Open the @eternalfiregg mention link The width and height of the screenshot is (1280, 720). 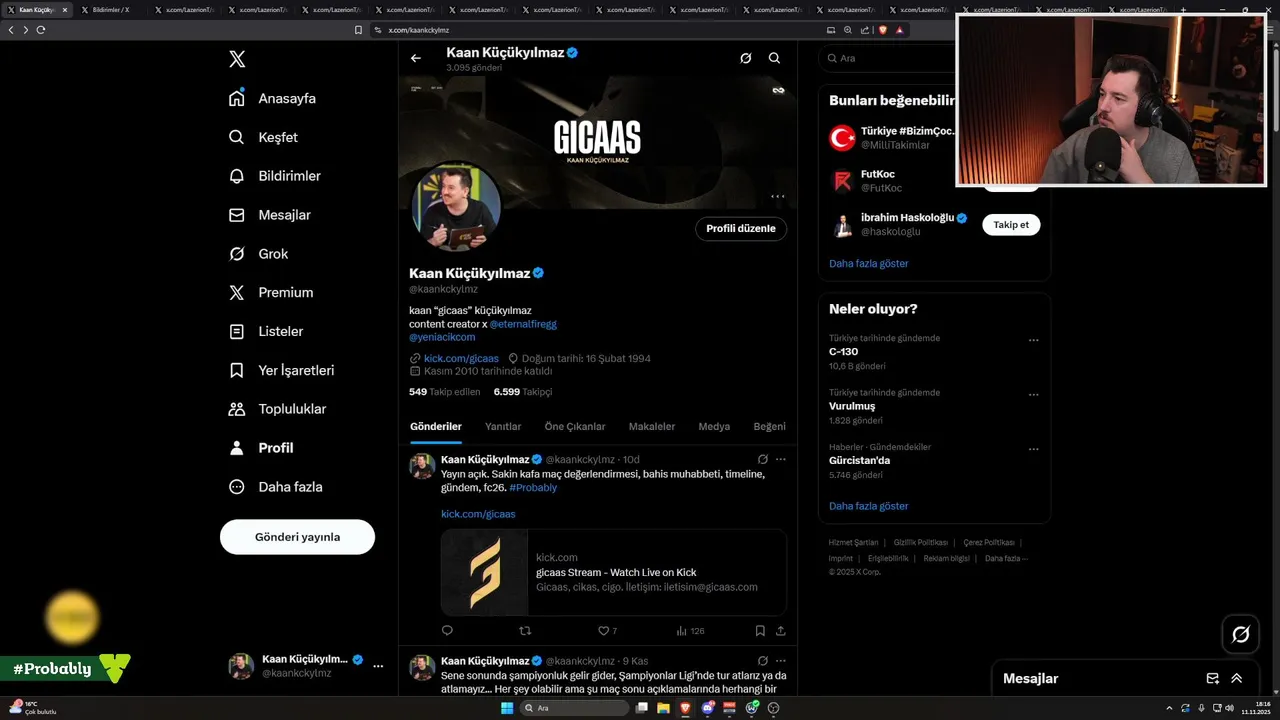pos(523,324)
